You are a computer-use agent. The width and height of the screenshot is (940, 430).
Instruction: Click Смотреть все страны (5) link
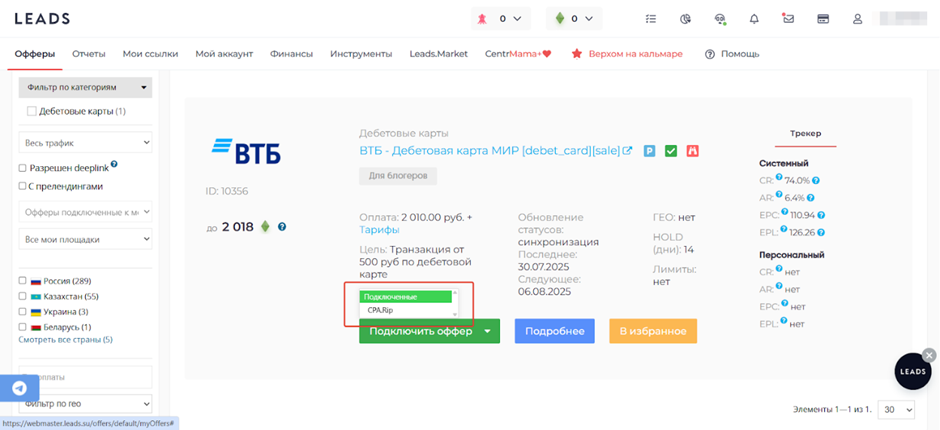pyautogui.click(x=65, y=339)
